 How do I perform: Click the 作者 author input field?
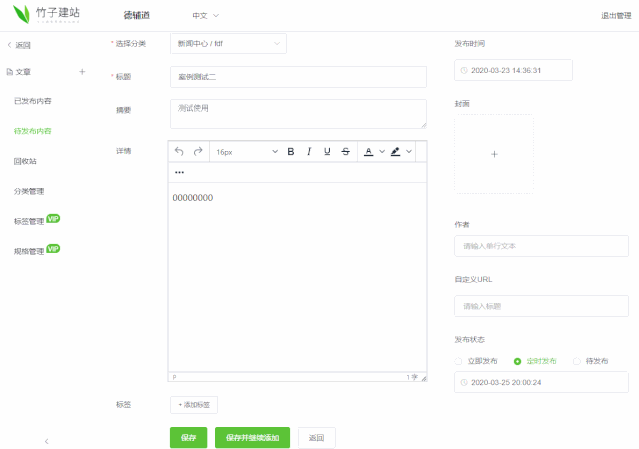pyautogui.click(x=541, y=246)
